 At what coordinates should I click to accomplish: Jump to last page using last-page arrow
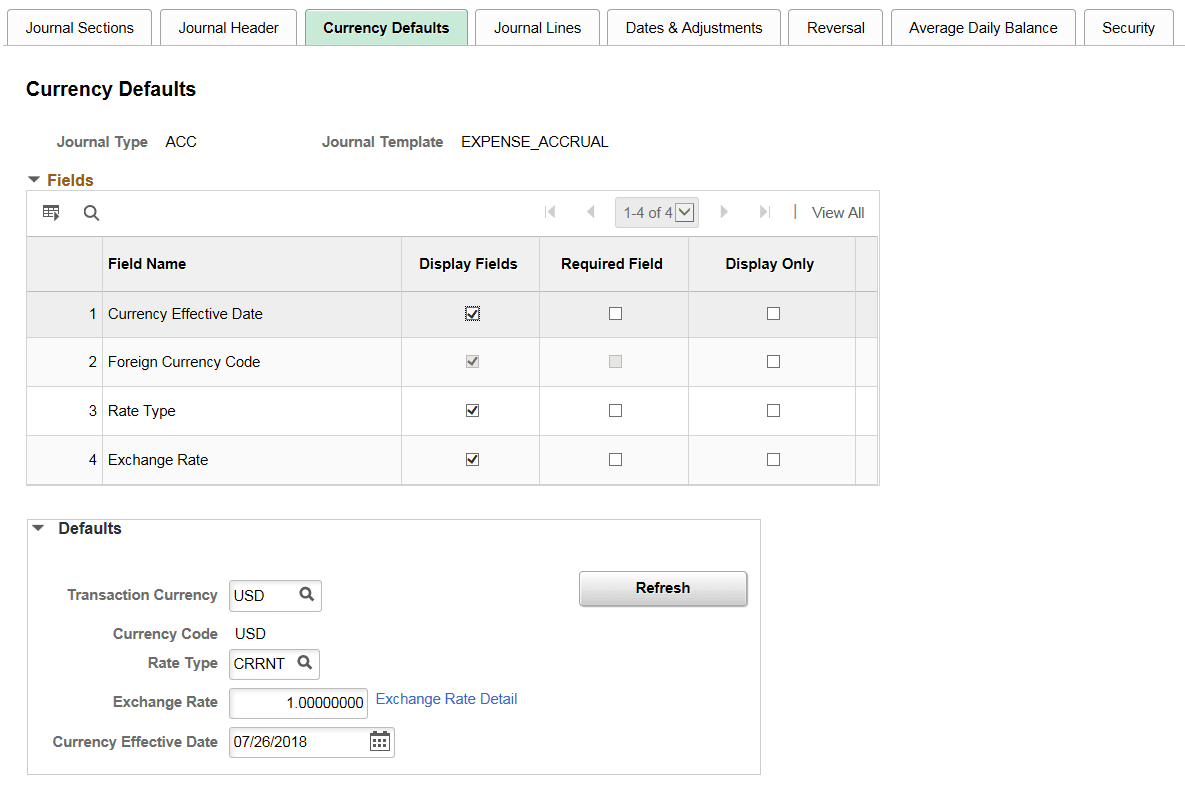coord(764,212)
